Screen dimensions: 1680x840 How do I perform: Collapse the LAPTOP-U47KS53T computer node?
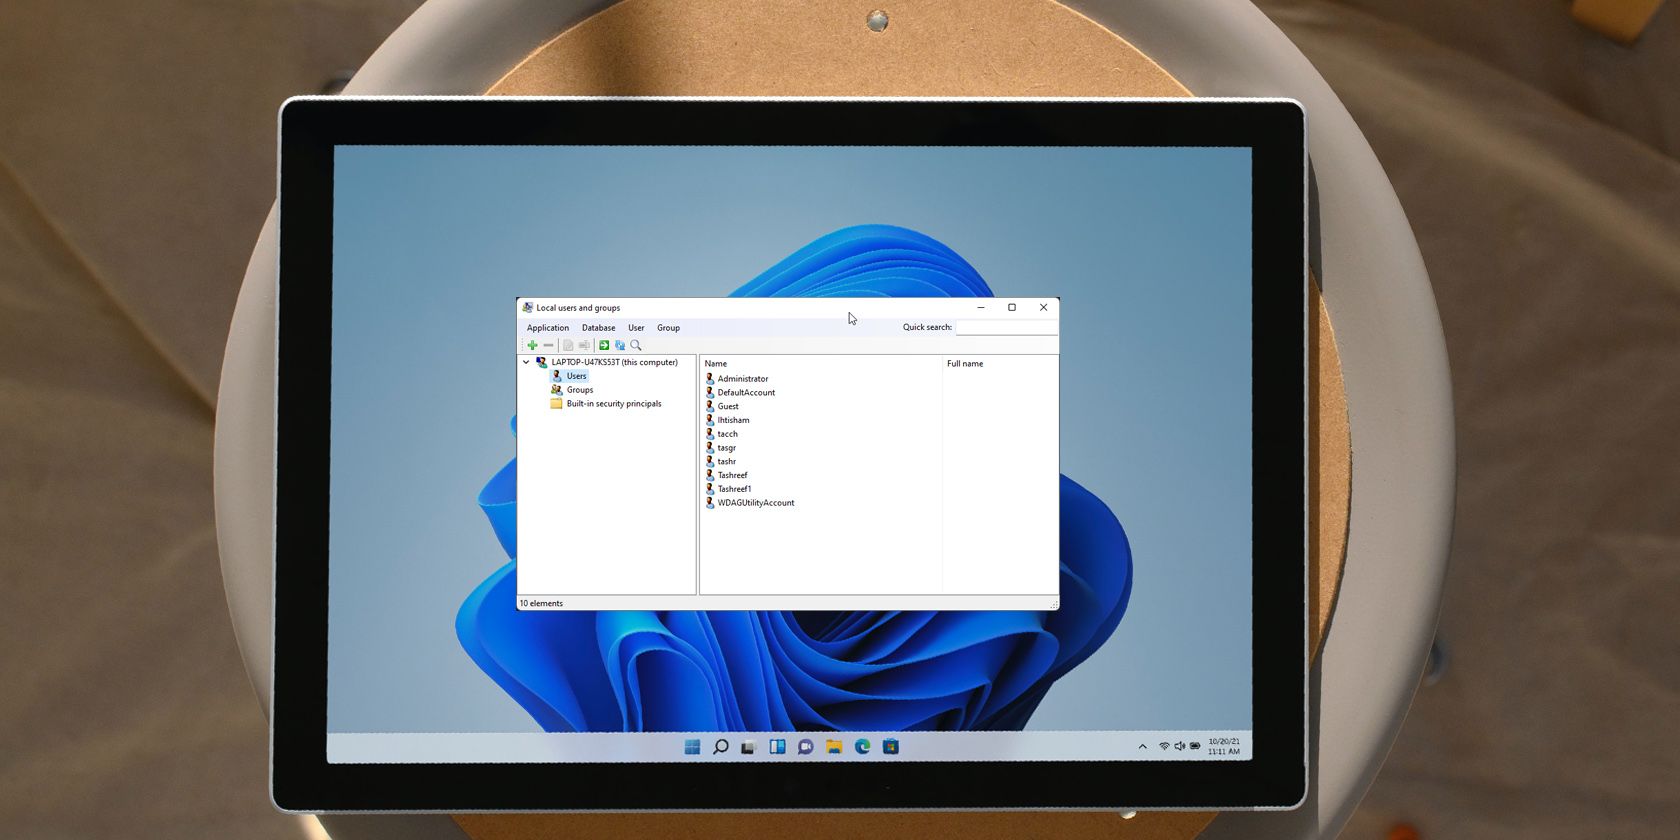pos(527,362)
